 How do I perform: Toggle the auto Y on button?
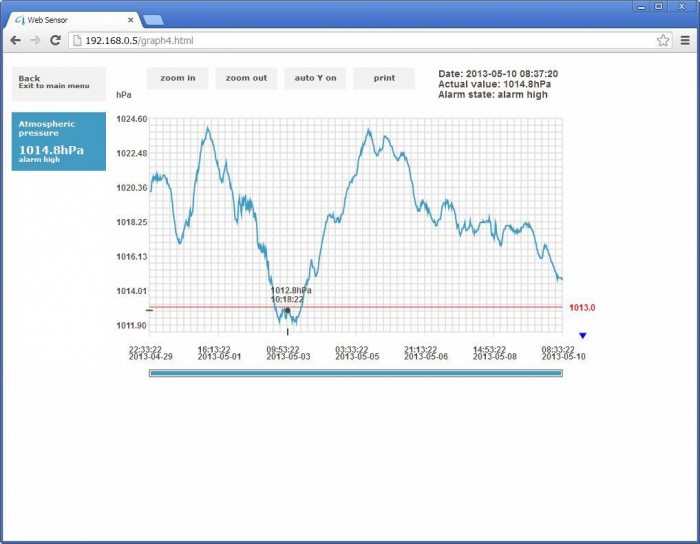(x=315, y=78)
